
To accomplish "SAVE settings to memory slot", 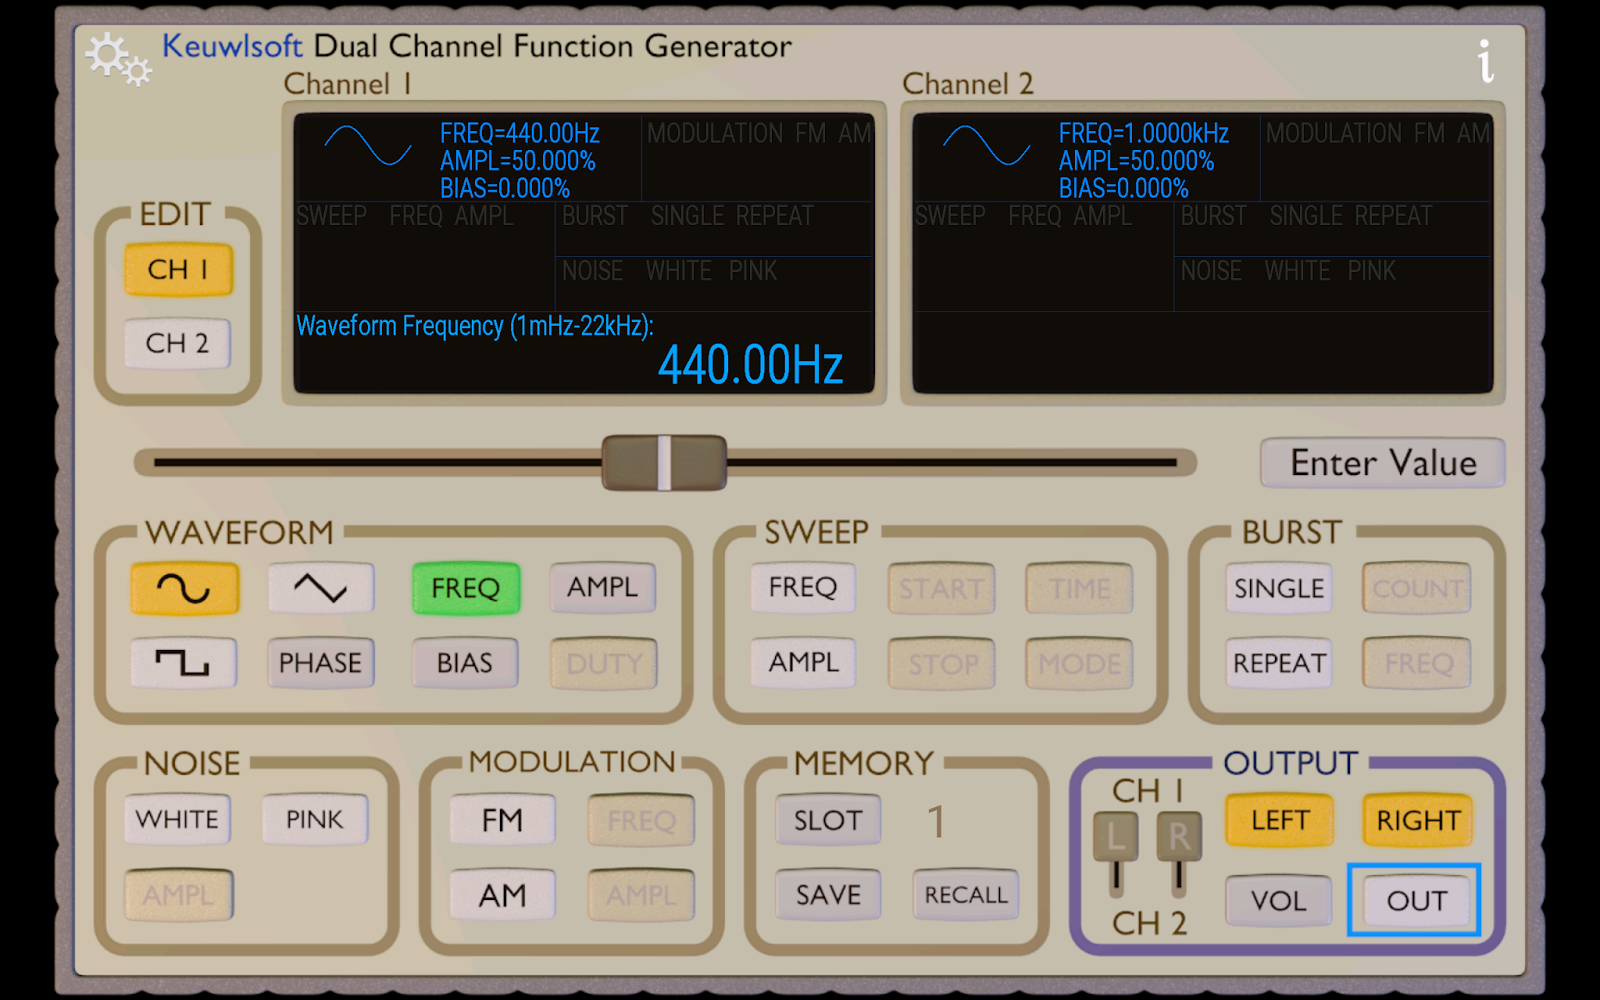I will coord(828,895).
